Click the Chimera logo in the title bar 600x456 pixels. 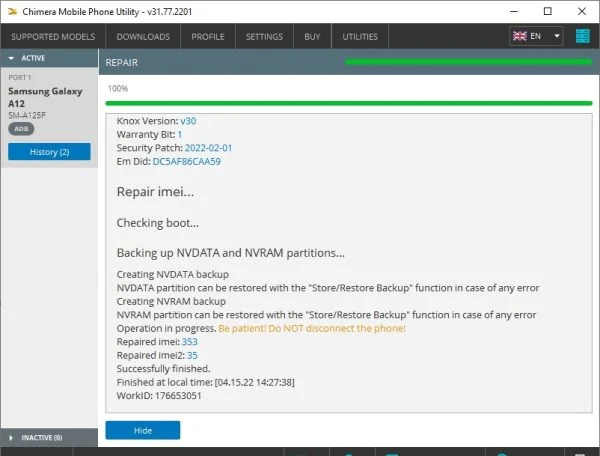click(13, 12)
